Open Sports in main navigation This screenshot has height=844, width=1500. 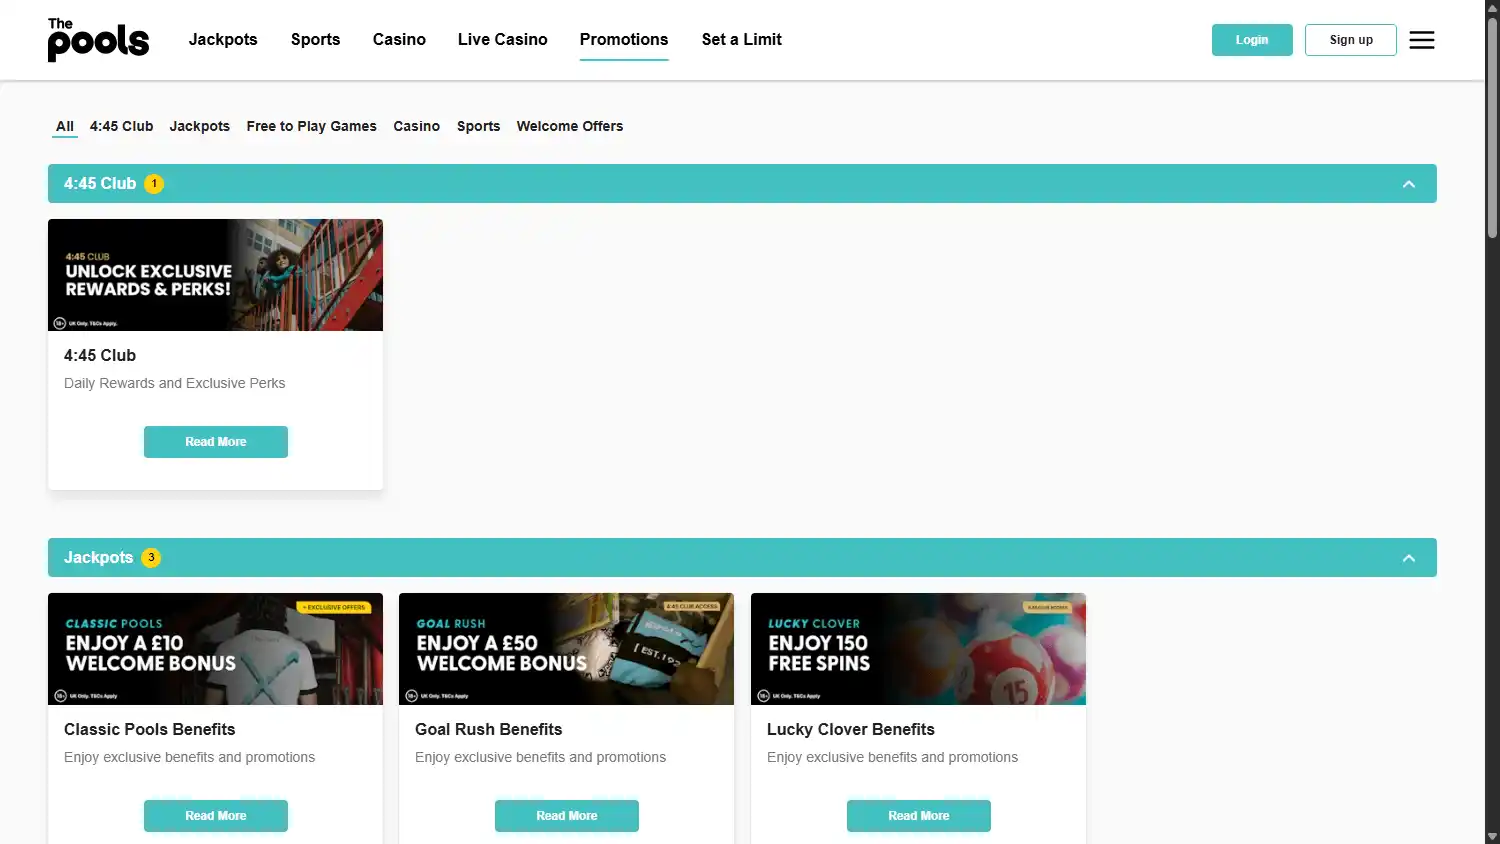tap(315, 40)
